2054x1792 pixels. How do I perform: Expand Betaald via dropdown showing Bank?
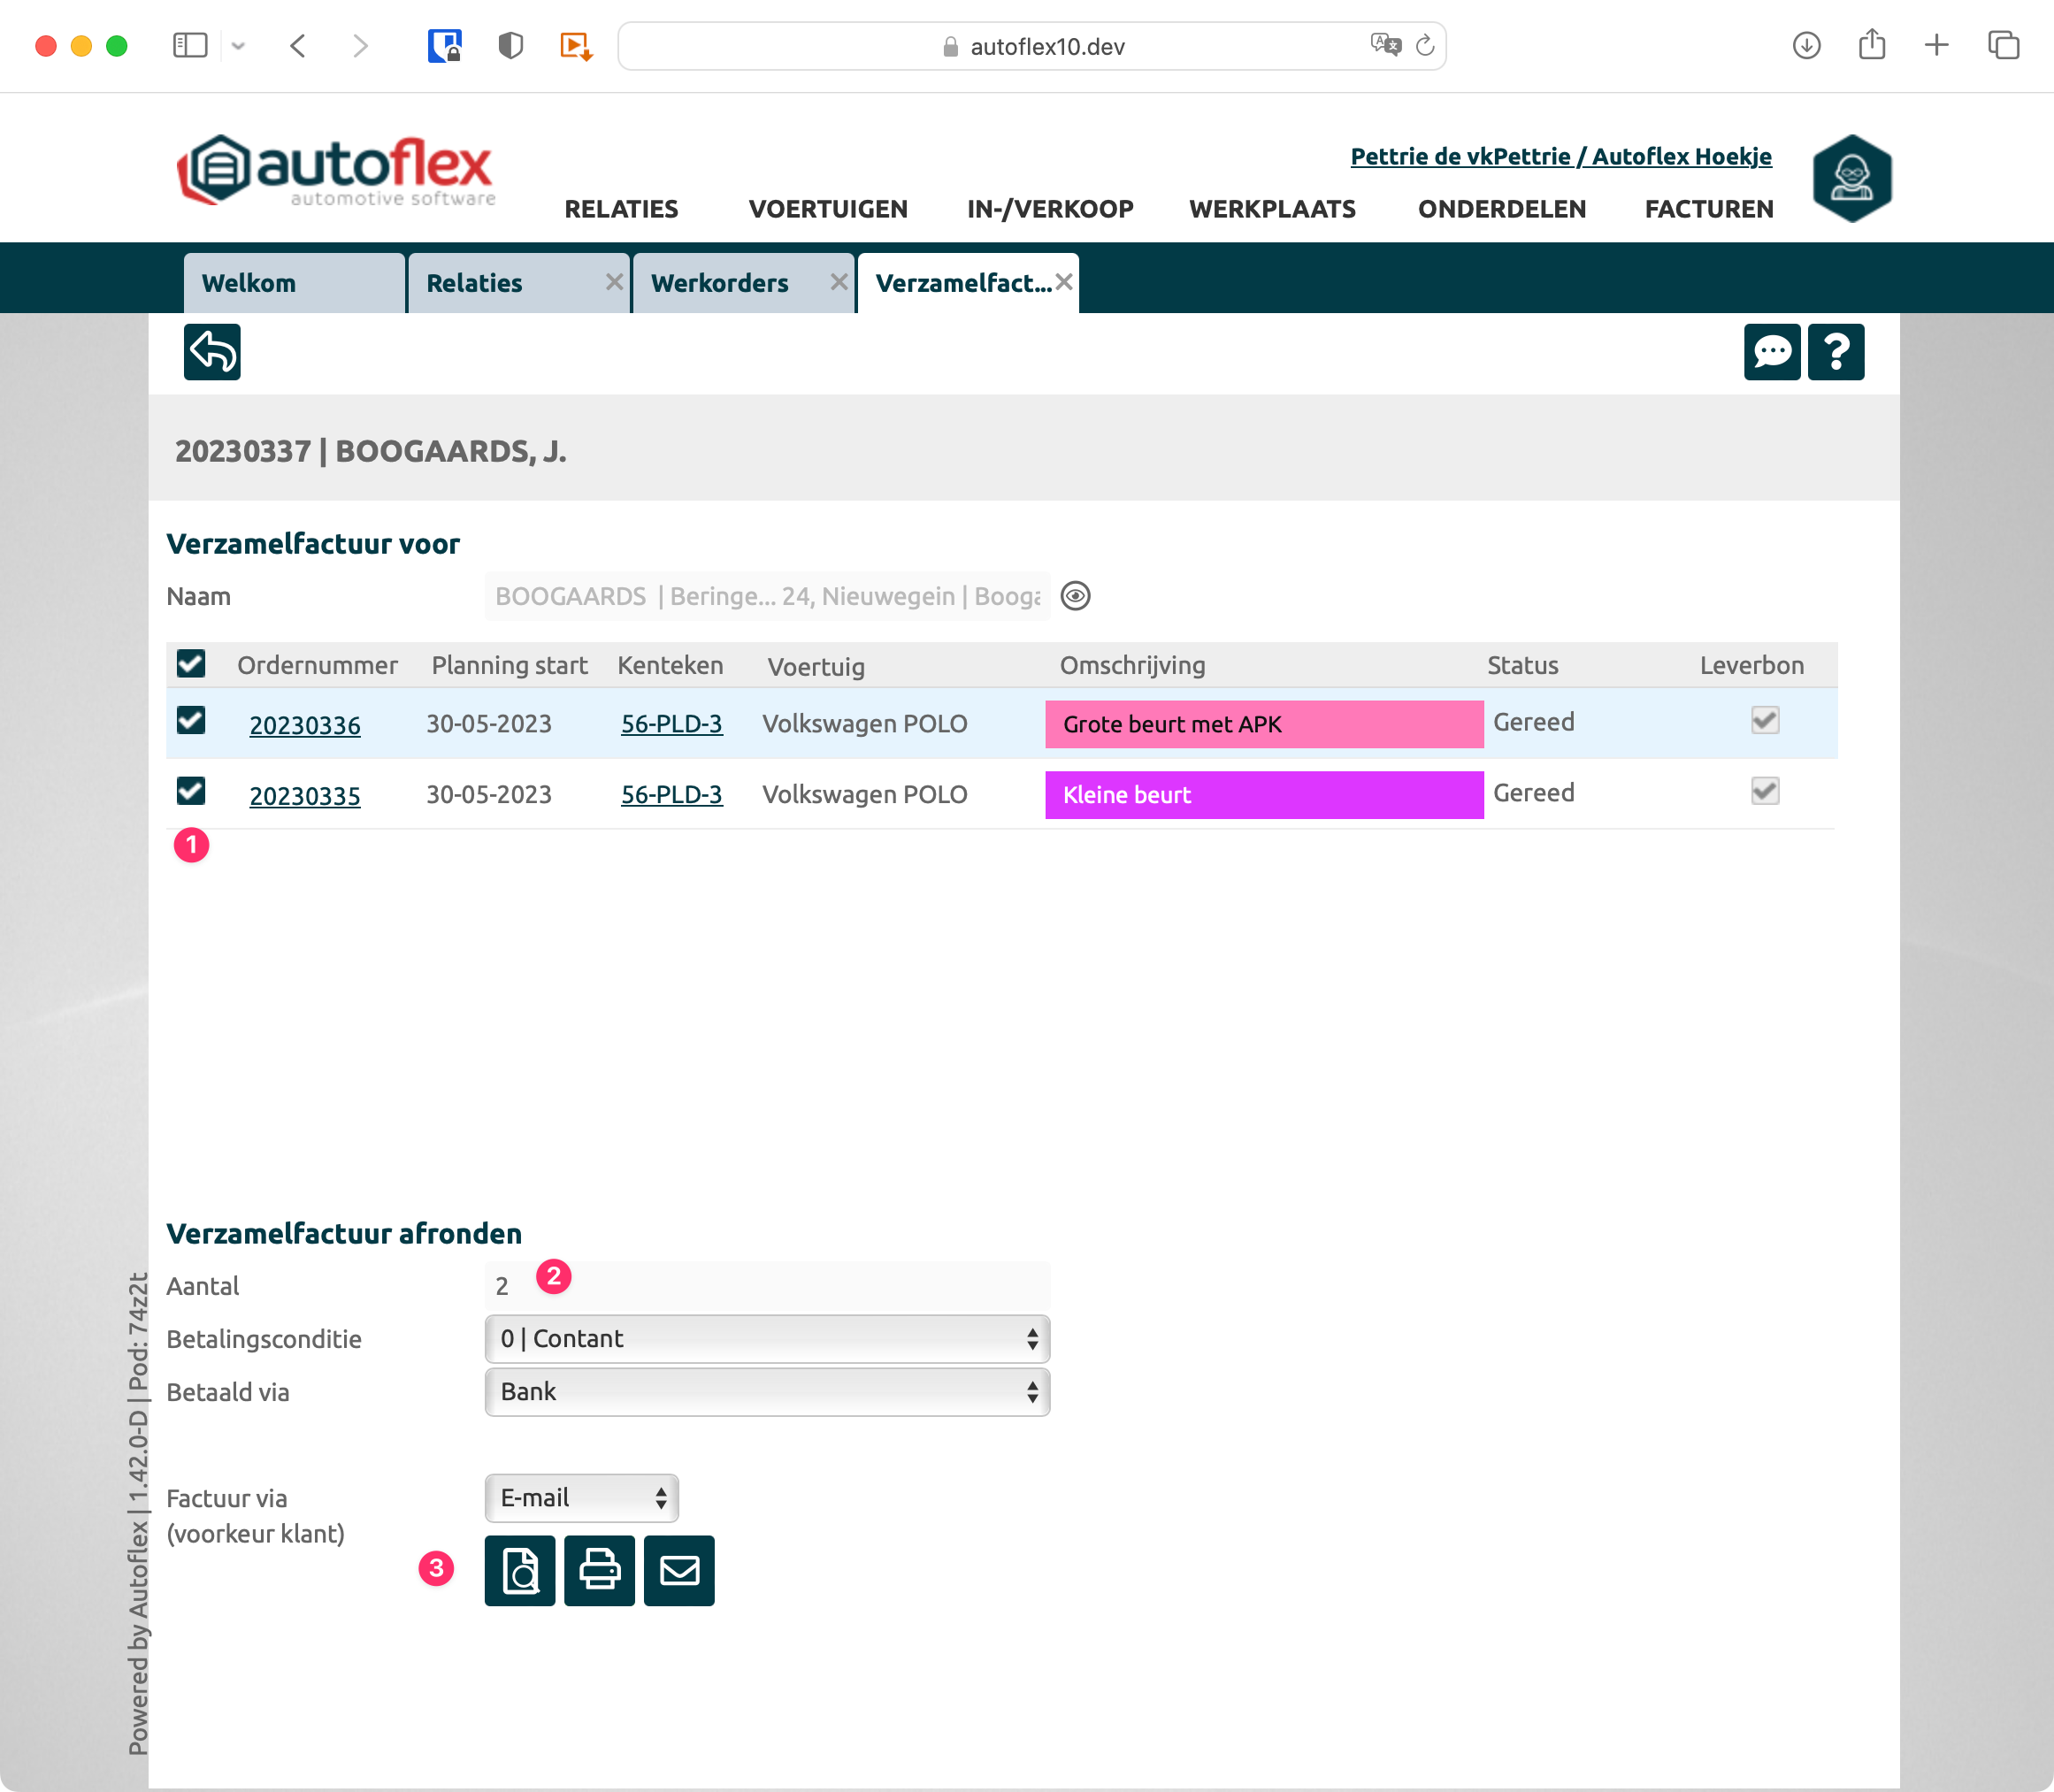click(x=767, y=1392)
